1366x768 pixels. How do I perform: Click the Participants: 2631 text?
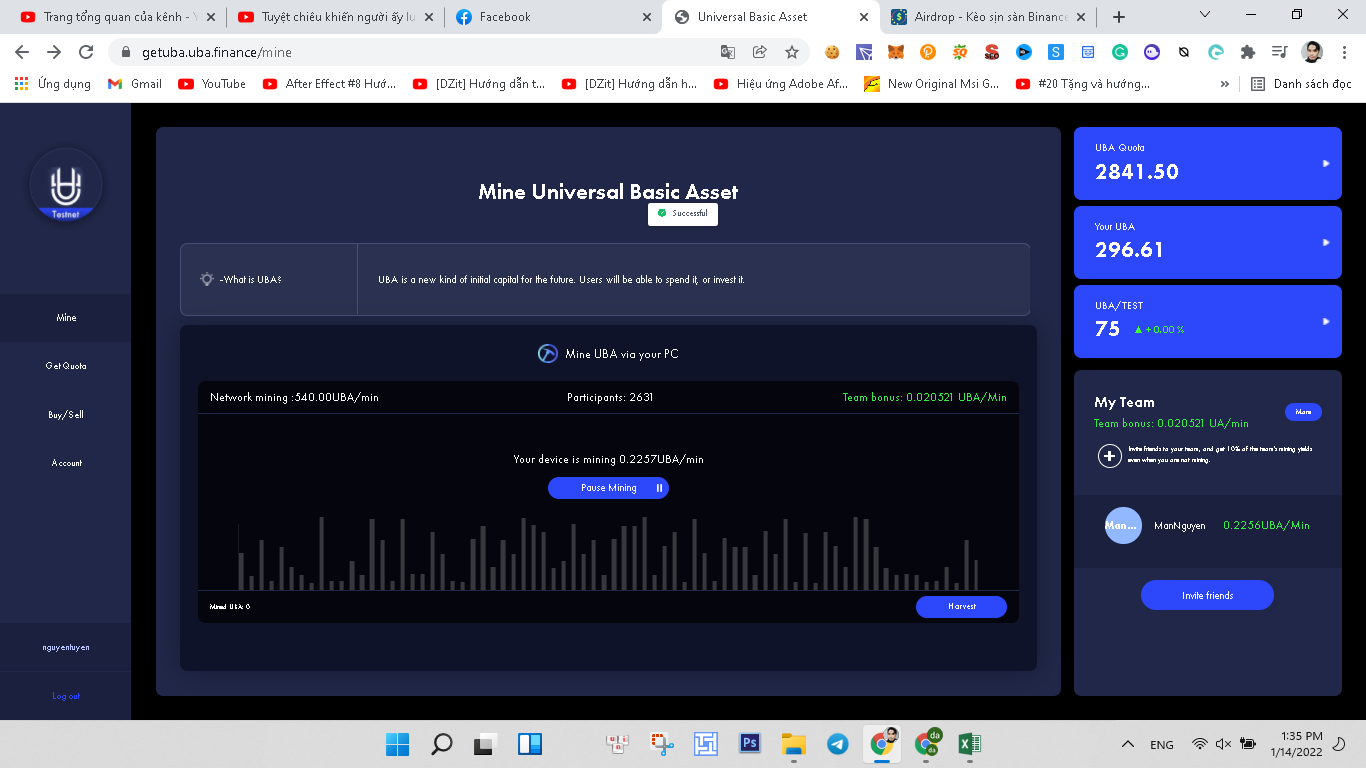610,397
